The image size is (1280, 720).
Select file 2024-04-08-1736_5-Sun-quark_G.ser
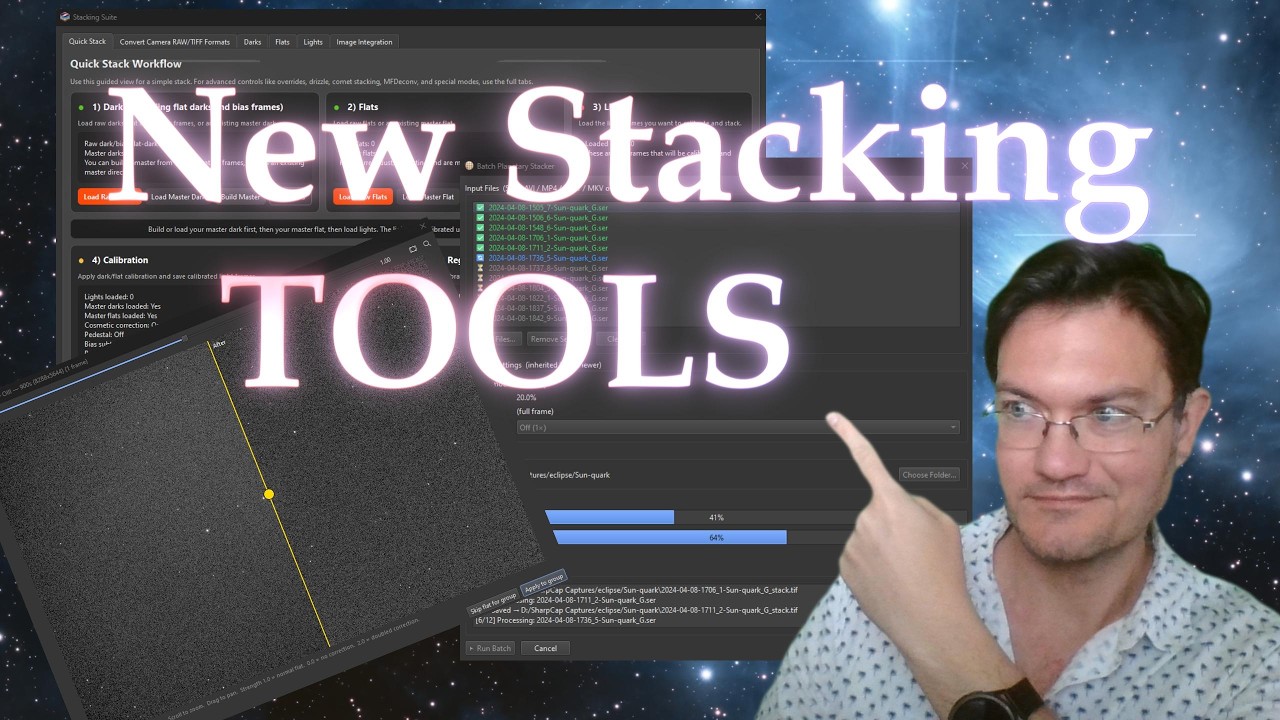[x=548, y=258]
